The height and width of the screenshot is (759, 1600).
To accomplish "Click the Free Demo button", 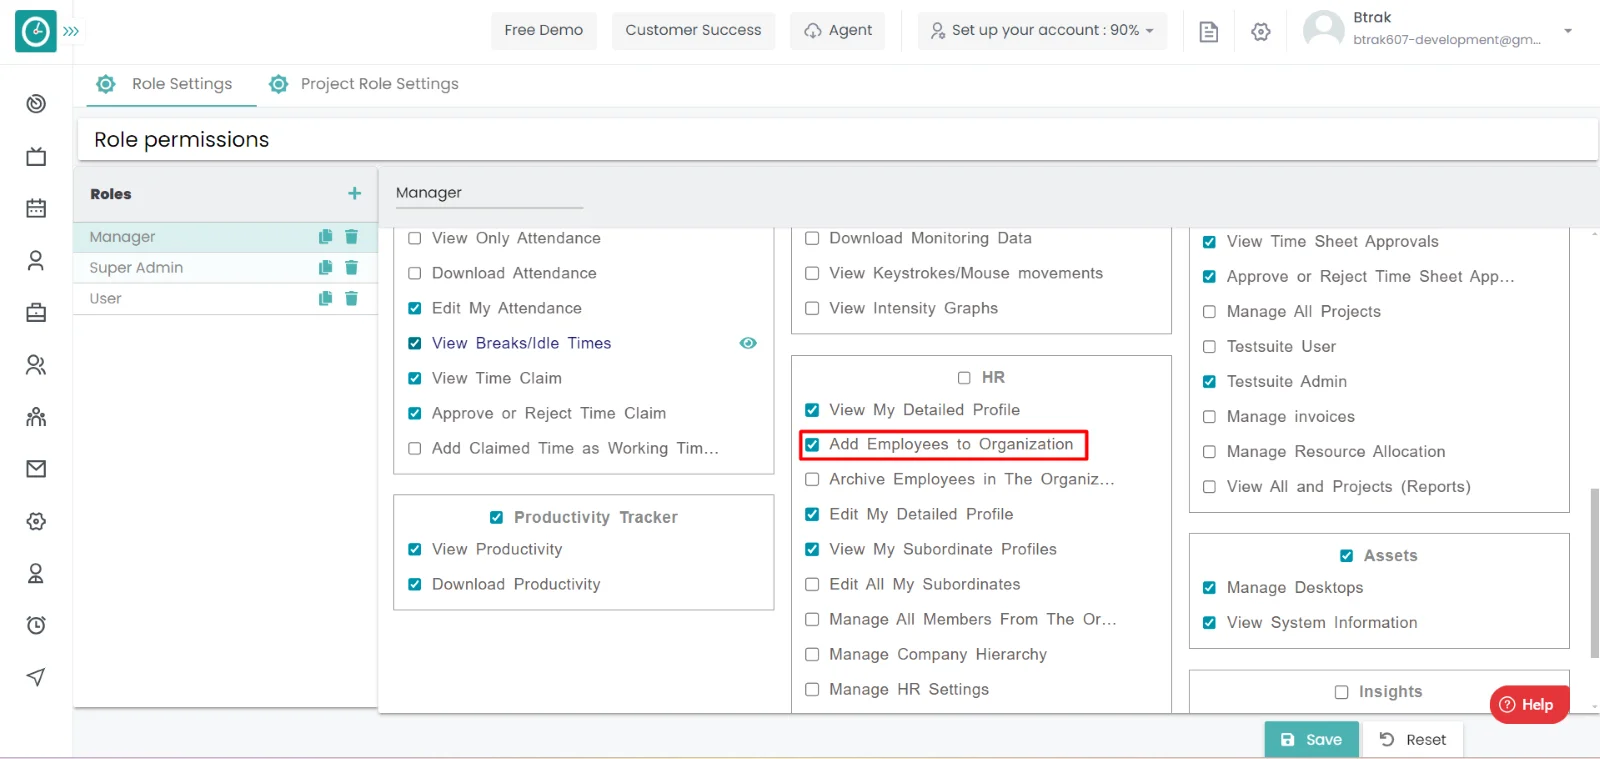I will coord(543,30).
